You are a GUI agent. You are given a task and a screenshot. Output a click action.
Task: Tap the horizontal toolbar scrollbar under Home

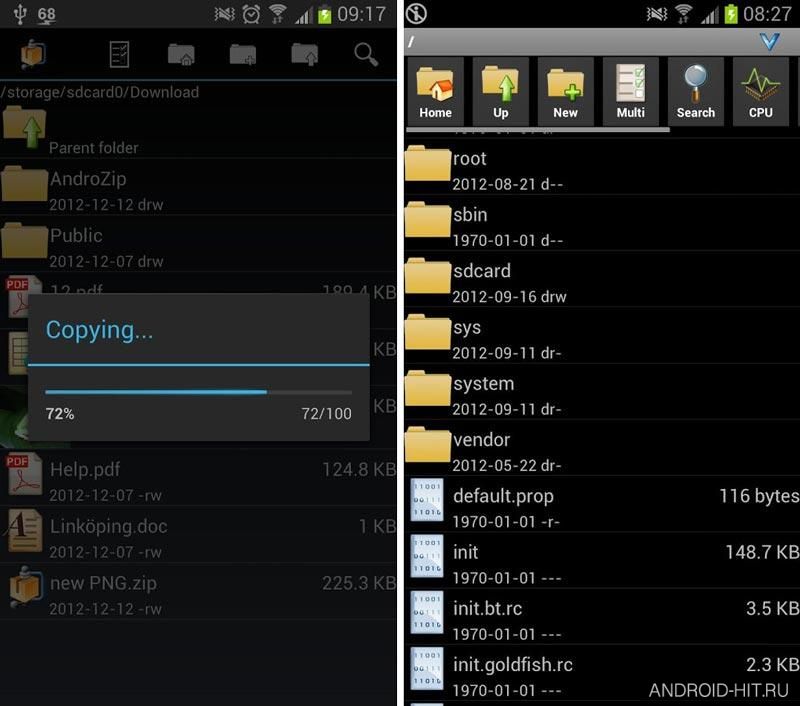point(538,130)
